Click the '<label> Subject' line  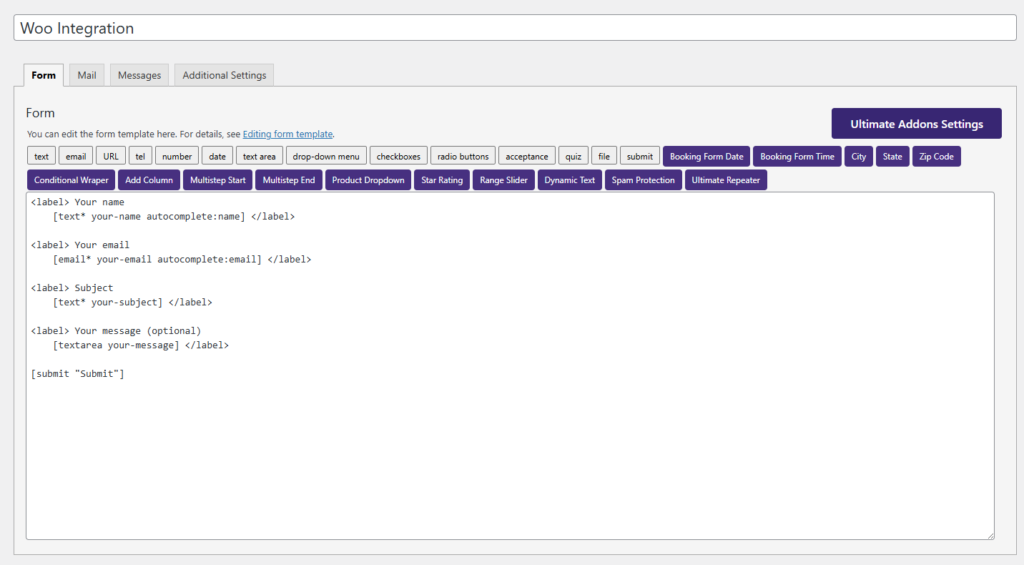point(72,287)
